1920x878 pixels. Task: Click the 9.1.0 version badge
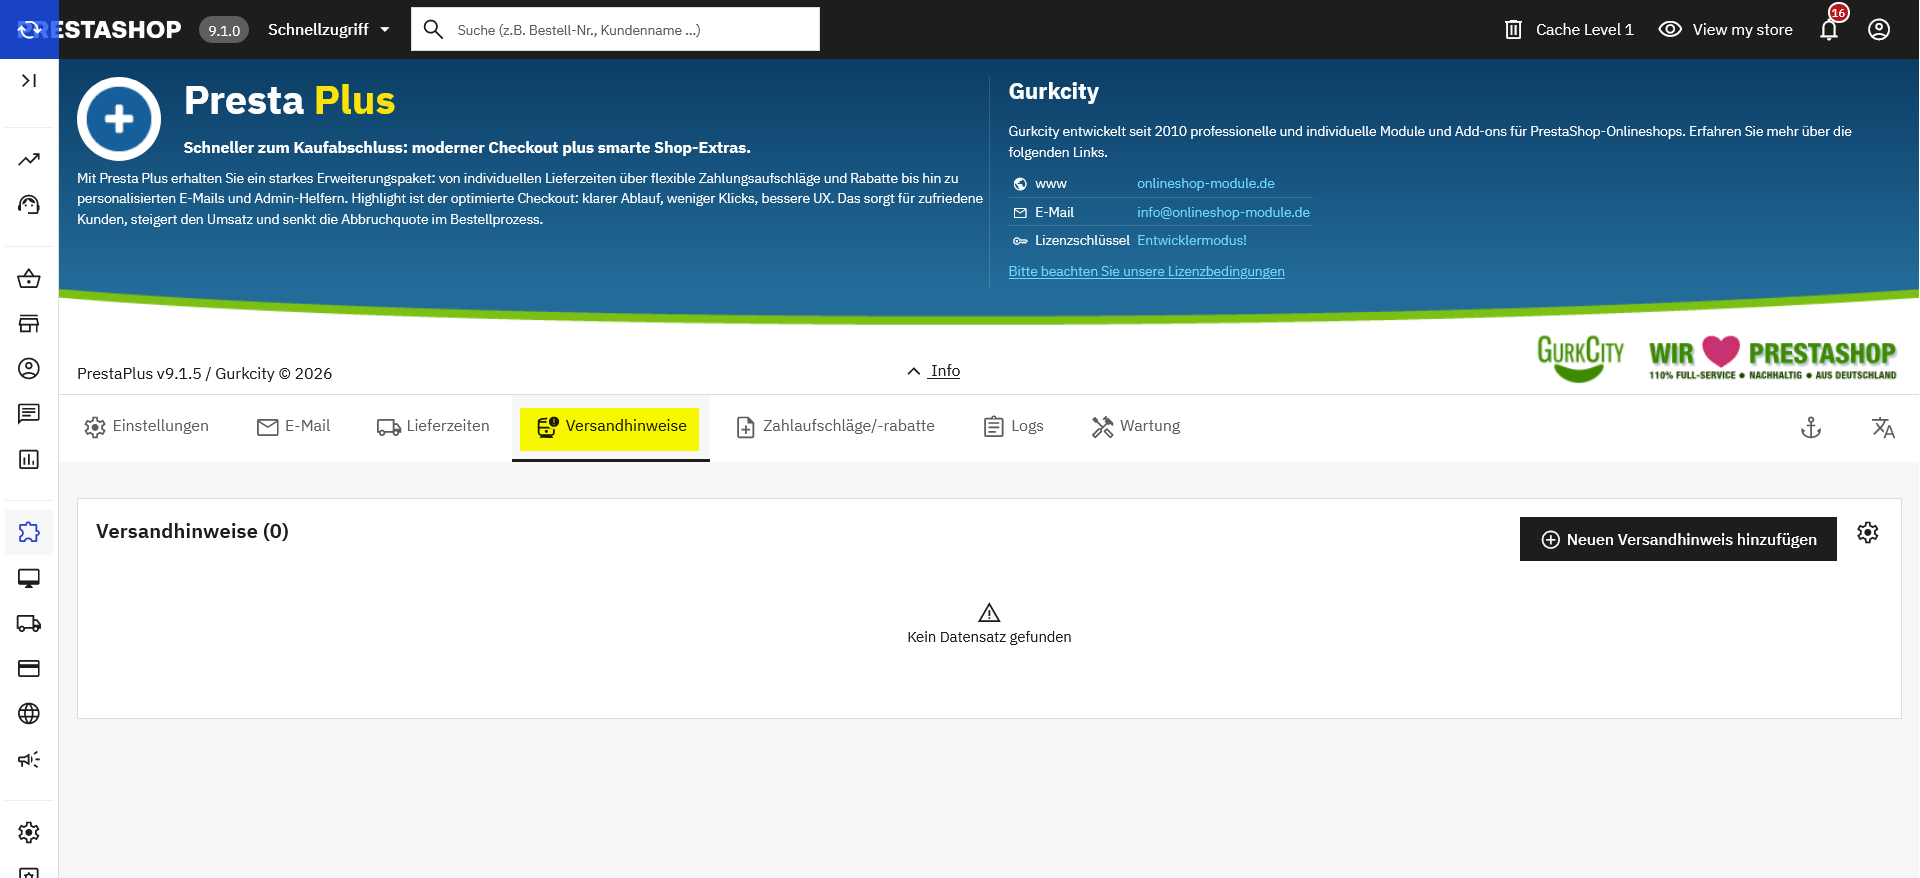coord(224,31)
